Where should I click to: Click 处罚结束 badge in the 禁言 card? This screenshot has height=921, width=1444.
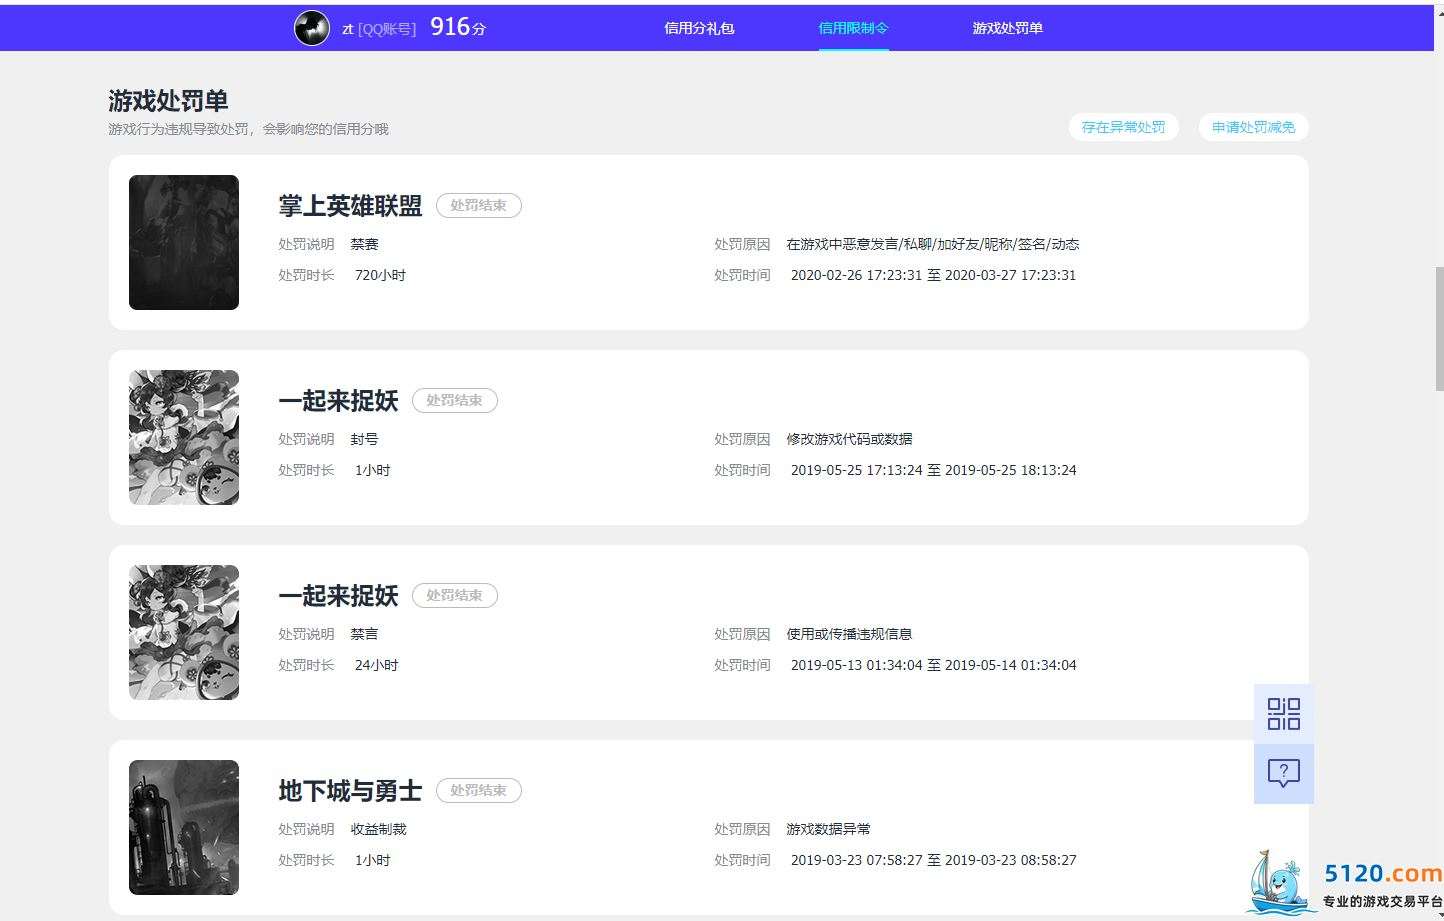(x=454, y=595)
